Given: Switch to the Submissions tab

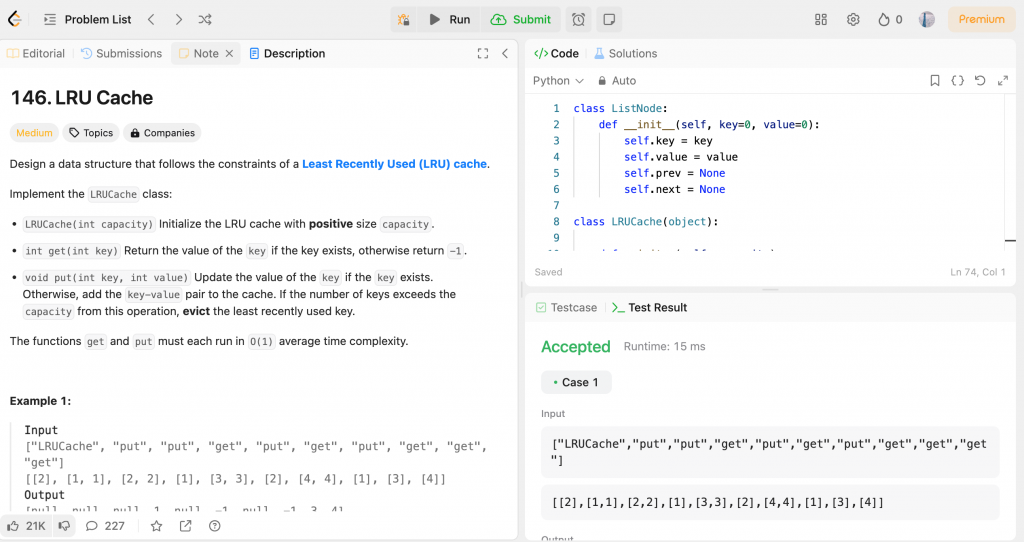Looking at the screenshot, I should 121,54.
